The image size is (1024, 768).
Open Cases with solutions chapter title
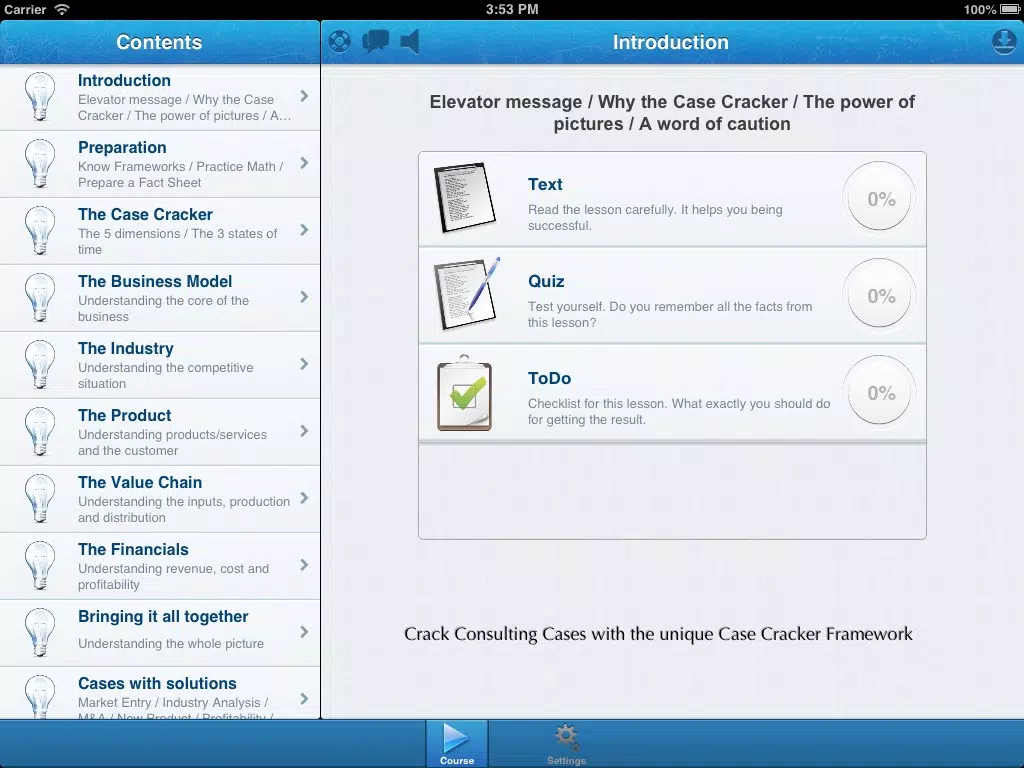coord(157,683)
